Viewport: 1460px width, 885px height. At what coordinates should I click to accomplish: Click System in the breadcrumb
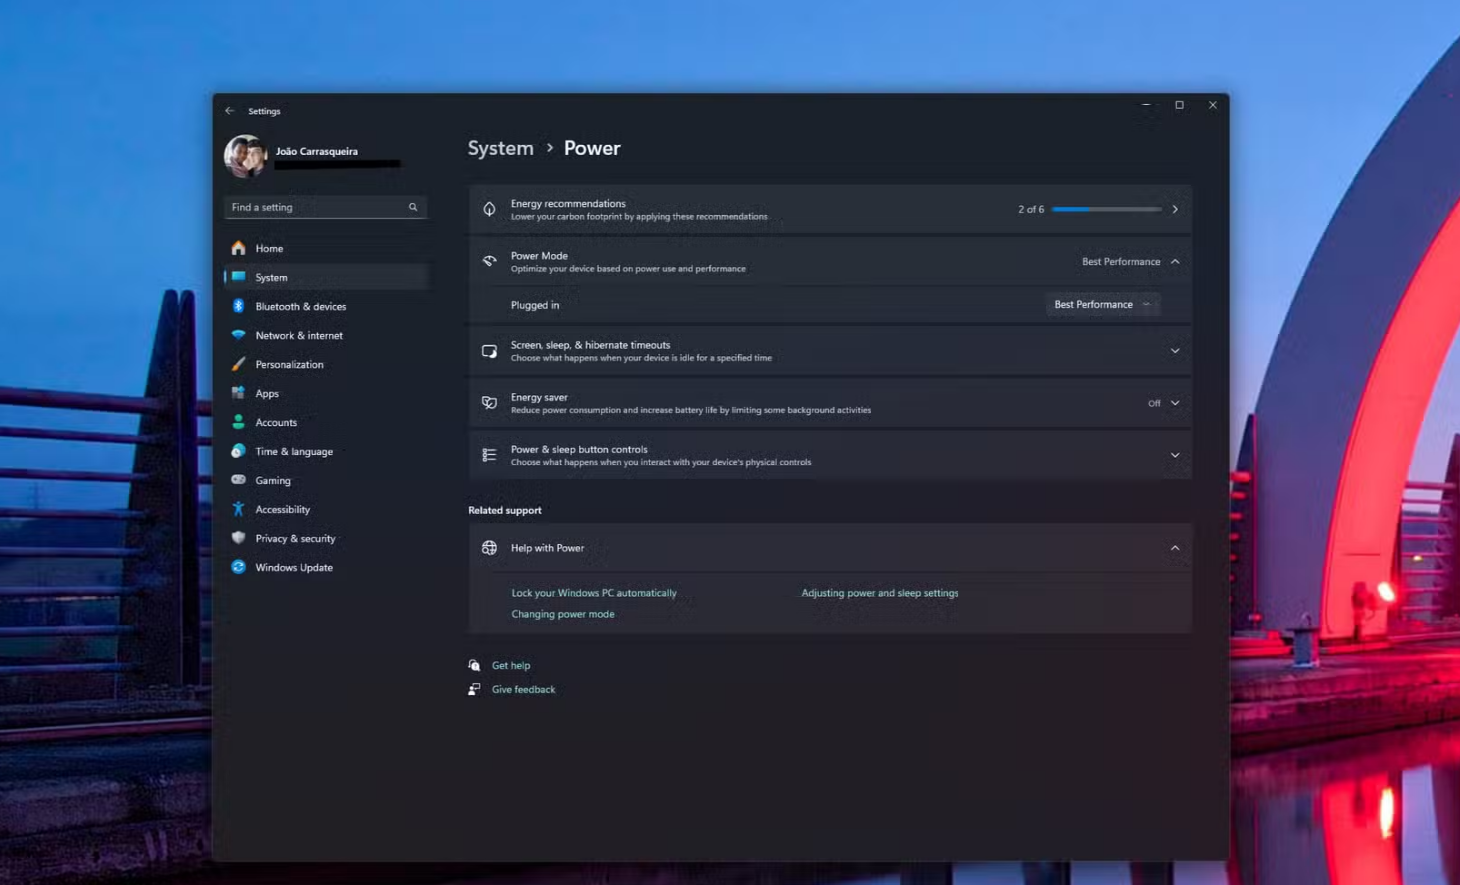coord(501,148)
